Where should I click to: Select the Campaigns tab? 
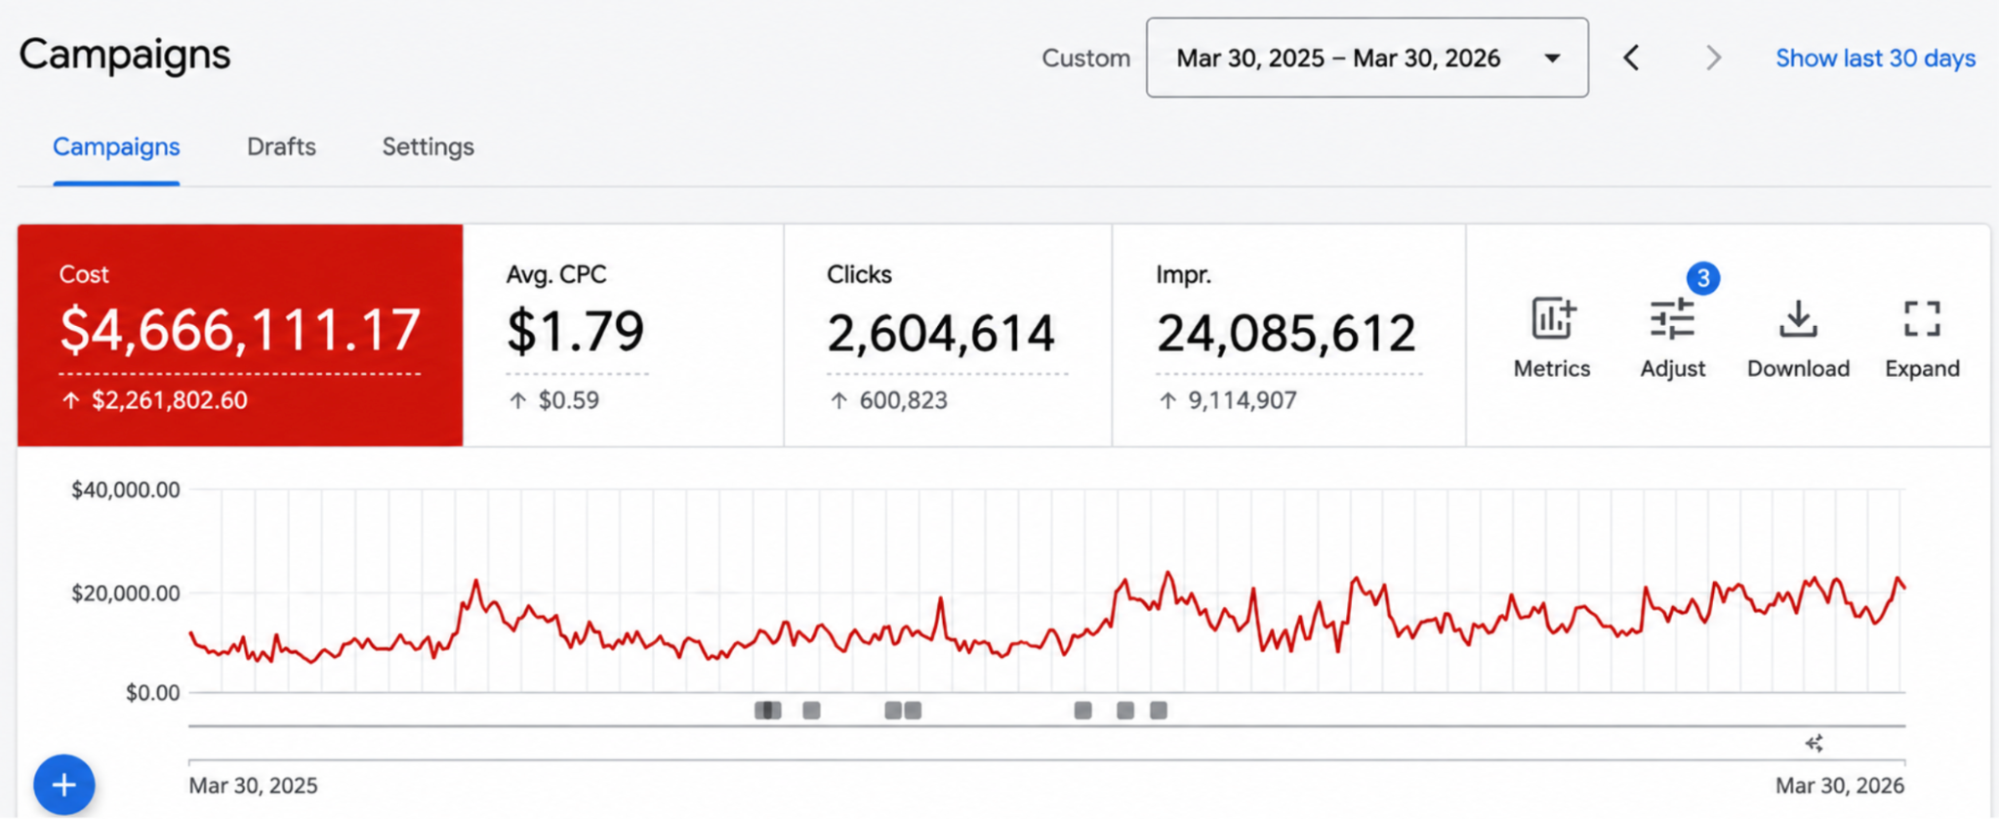coord(116,147)
